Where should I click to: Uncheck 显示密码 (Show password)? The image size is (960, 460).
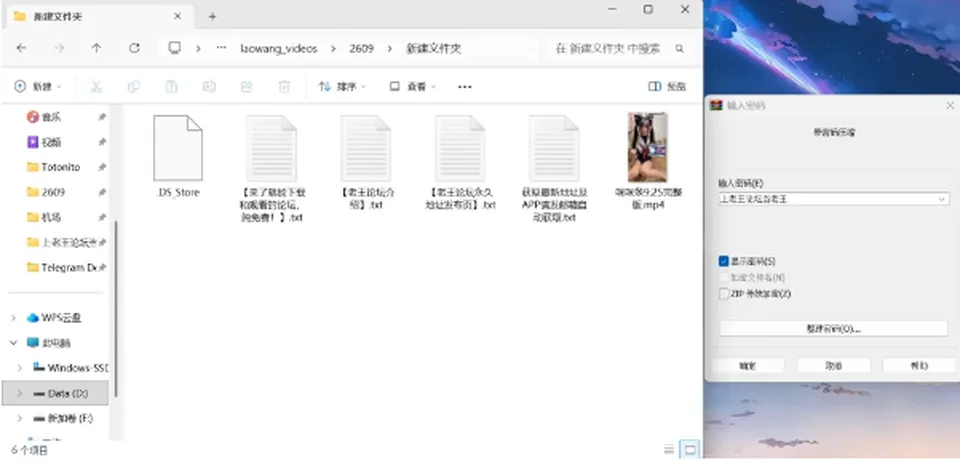click(x=724, y=262)
